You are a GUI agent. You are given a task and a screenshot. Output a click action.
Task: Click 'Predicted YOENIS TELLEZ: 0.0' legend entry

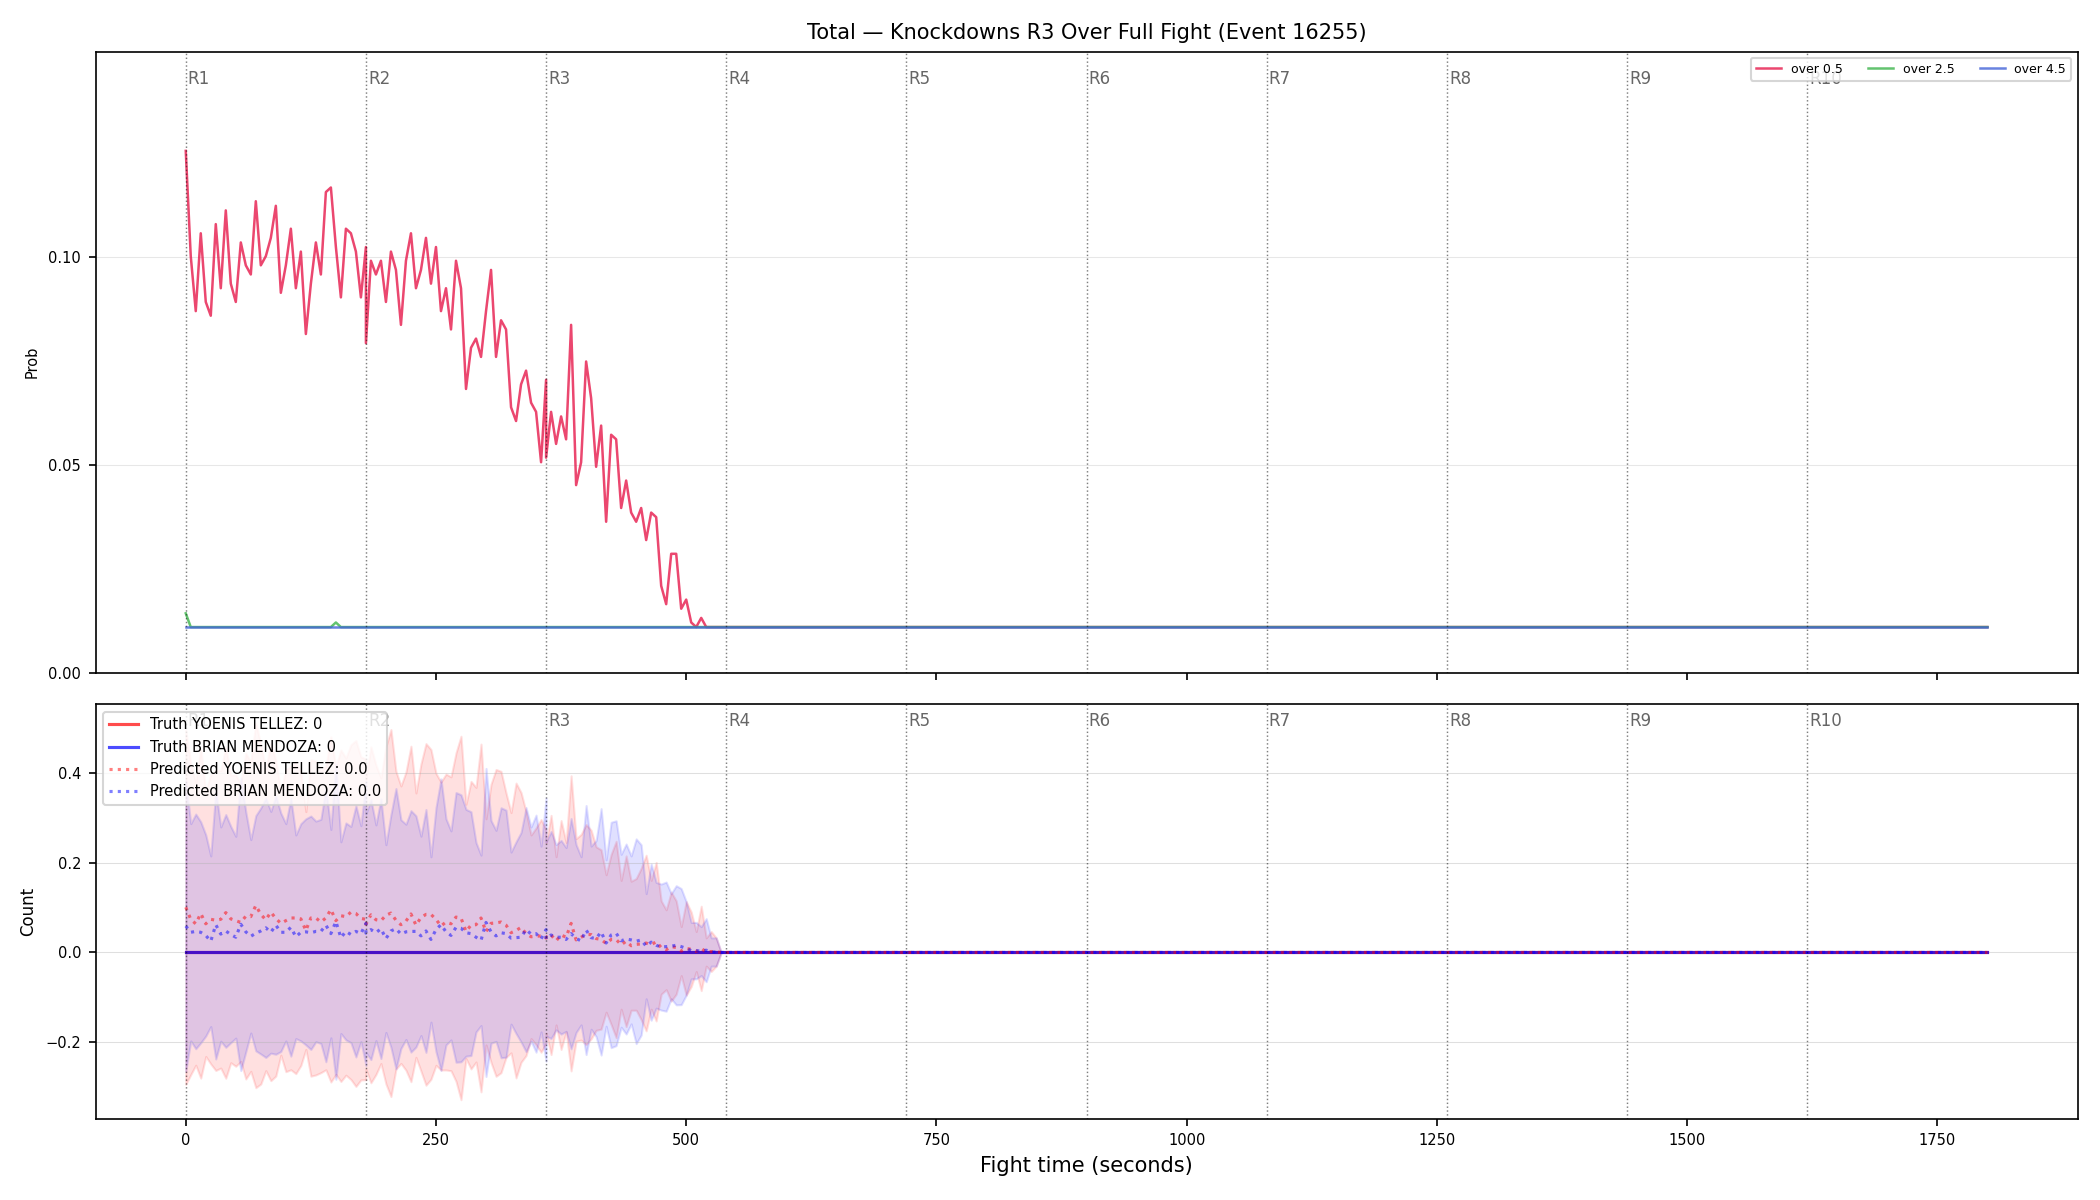237,769
